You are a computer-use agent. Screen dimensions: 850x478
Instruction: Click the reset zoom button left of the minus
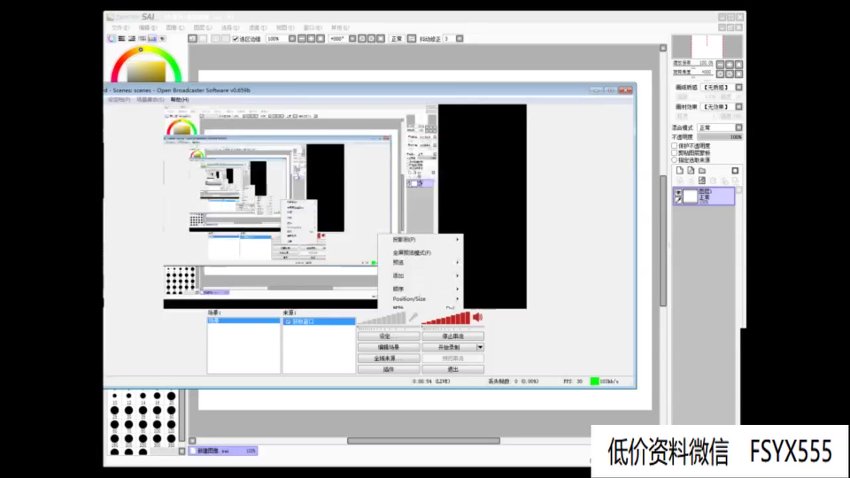(x=292, y=38)
